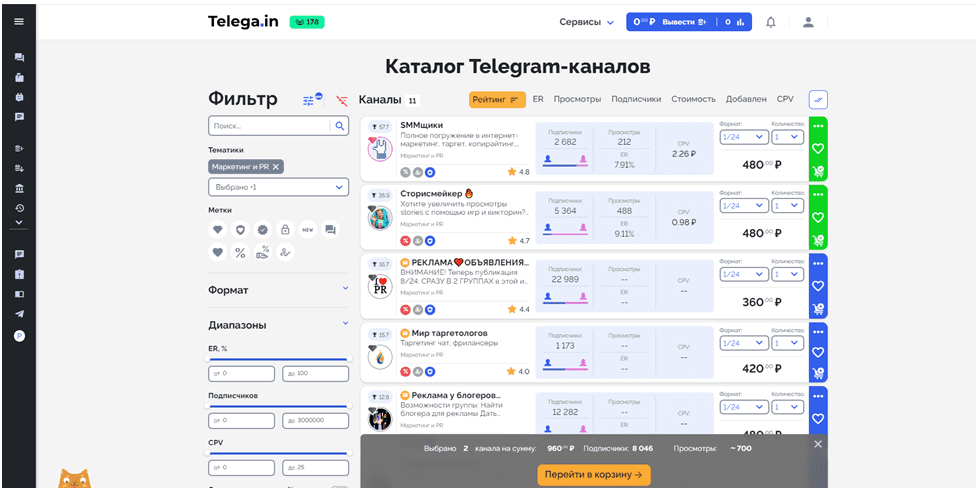Add Мир таргетологов to cart
Viewport: 978px width, 490px height.
pos(818,373)
